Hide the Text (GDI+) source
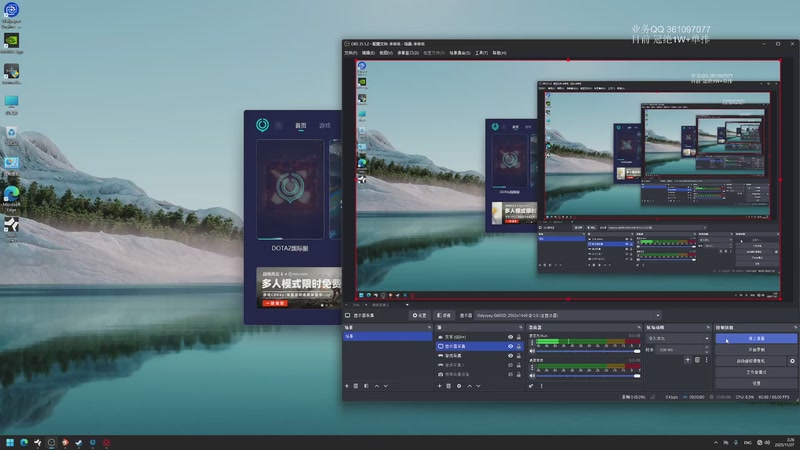Screen dimensions: 800x450 click(510, 337)
